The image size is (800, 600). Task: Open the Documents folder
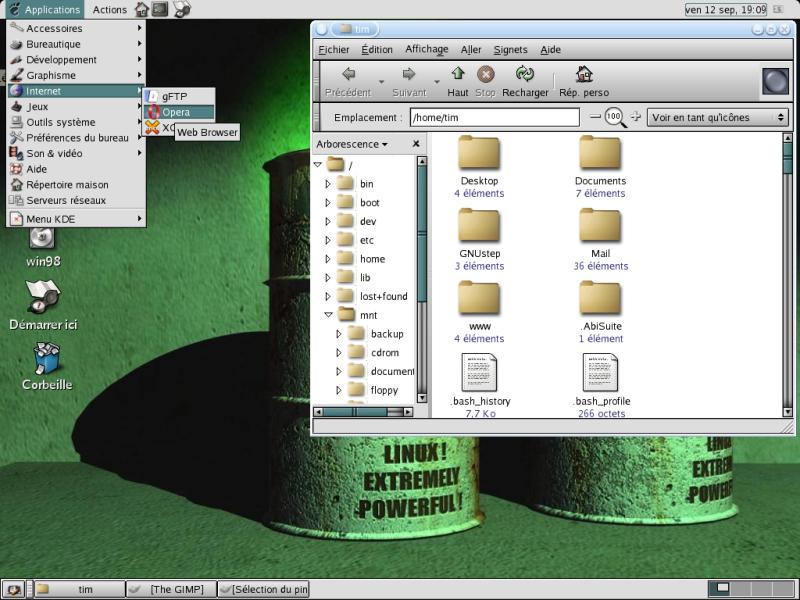(600, 155)
